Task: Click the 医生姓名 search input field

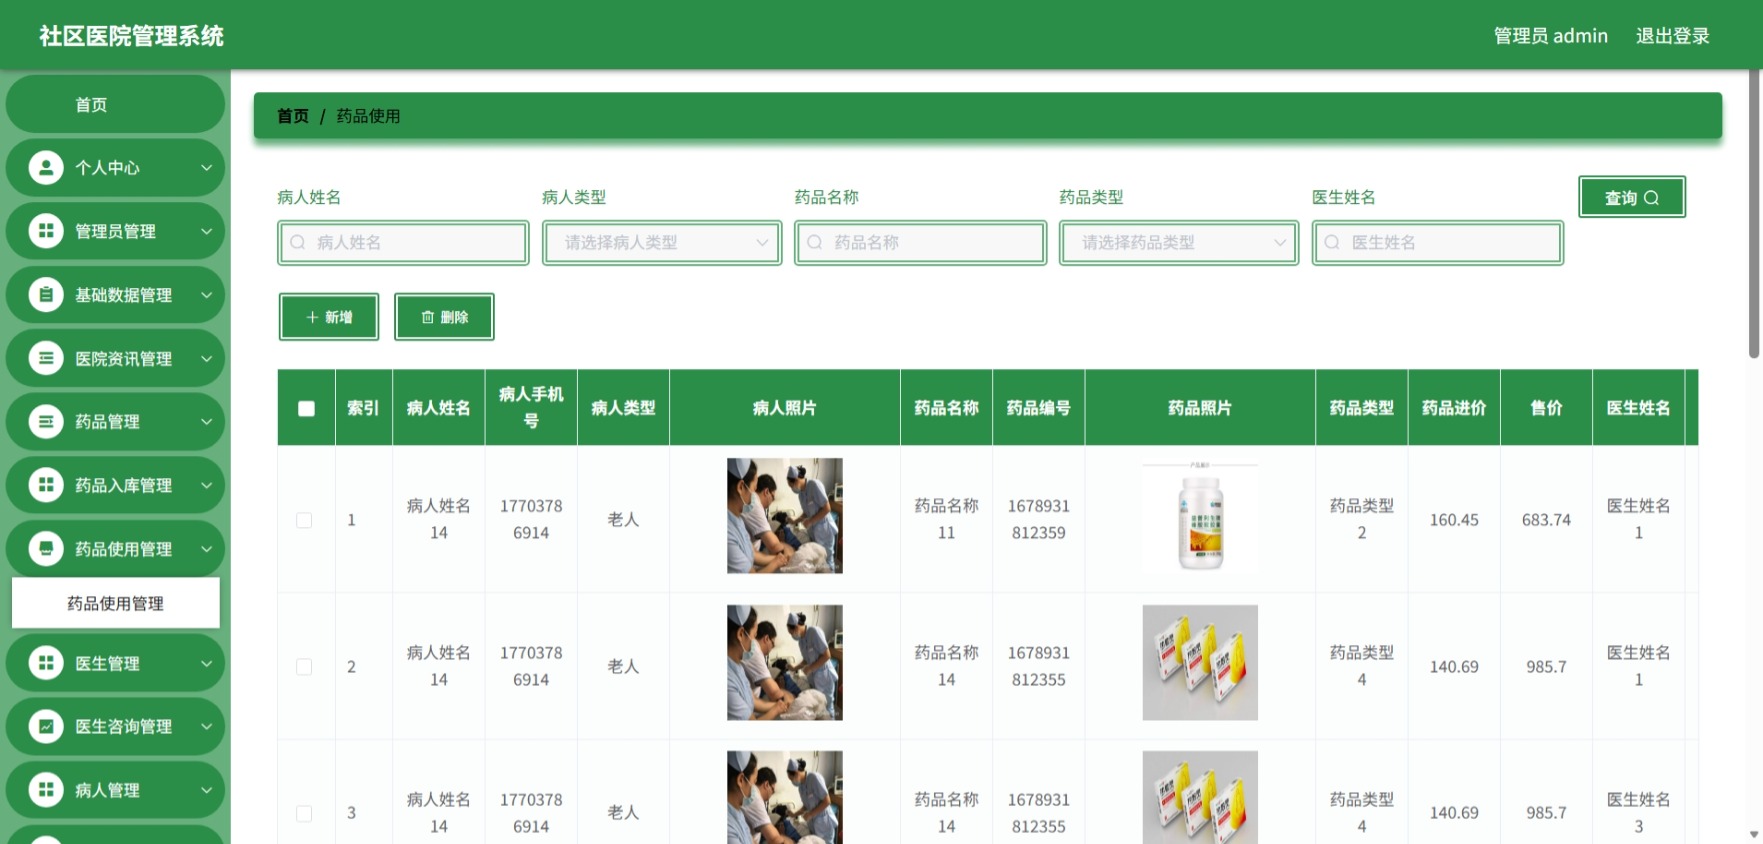Action: [x=1438, y=243]
